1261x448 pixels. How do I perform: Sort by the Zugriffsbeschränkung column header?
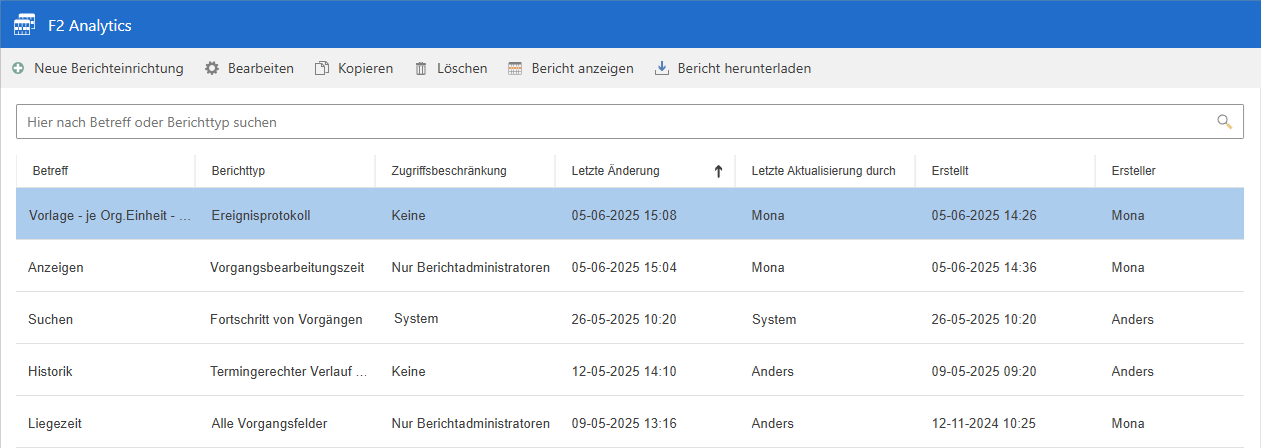click(449, 171)
